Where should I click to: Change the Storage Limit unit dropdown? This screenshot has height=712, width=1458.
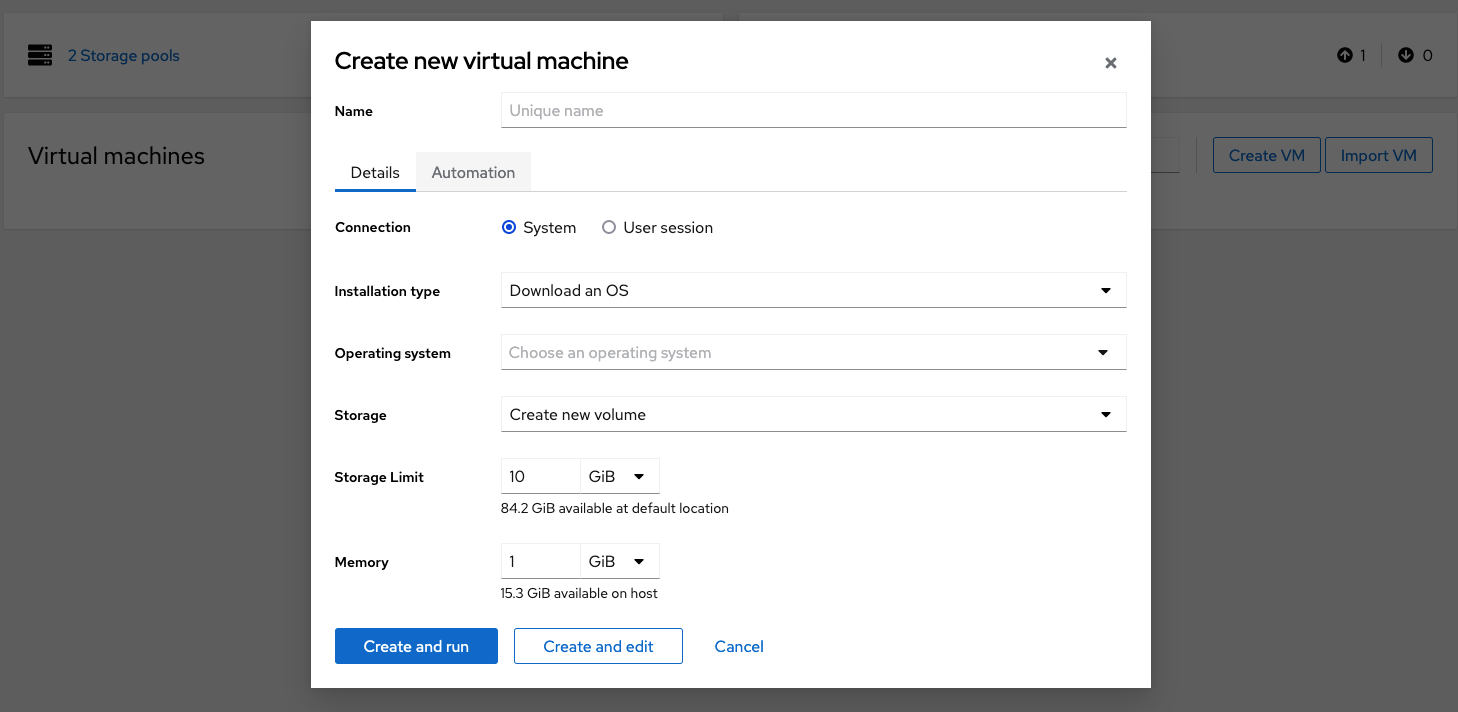click(x=620, y=476)
